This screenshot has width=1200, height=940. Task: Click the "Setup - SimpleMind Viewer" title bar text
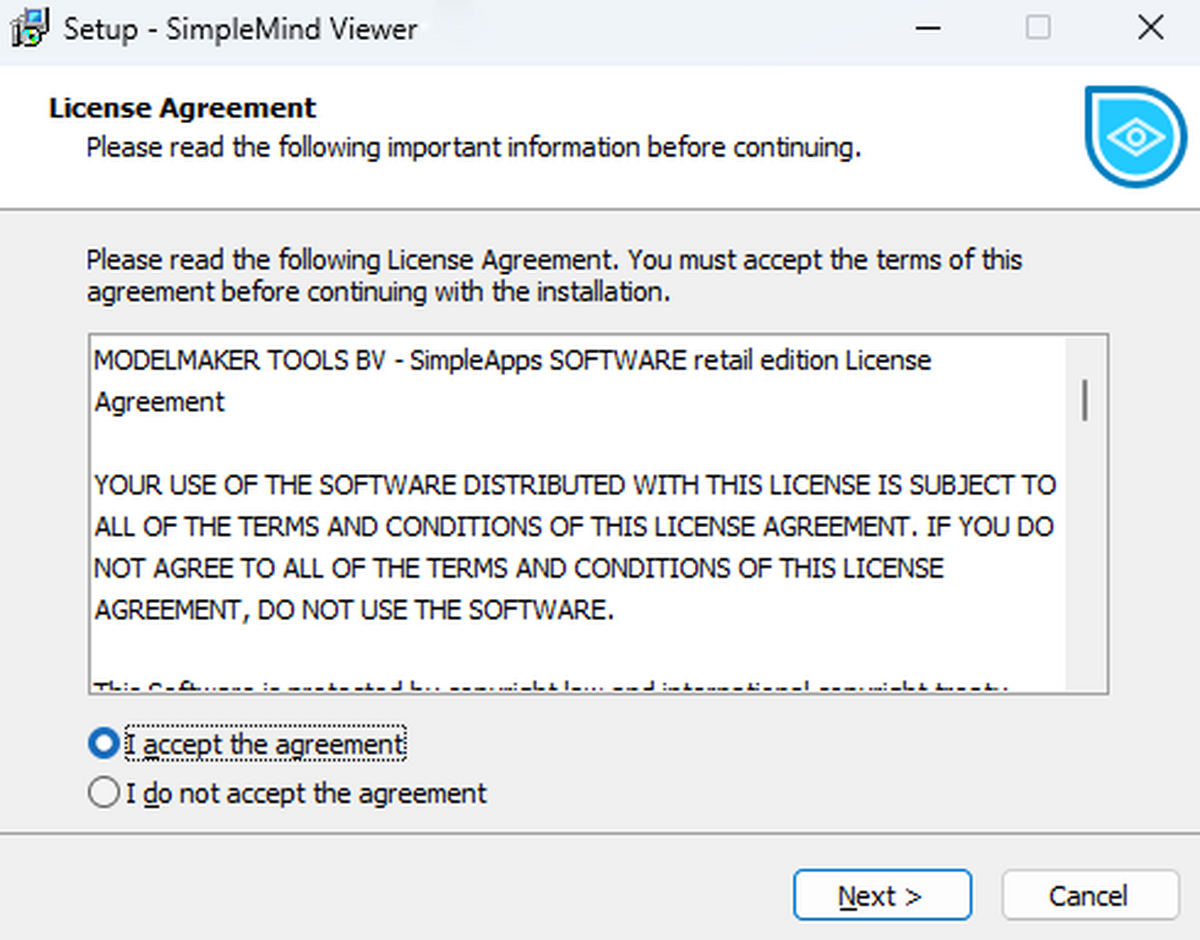click(x=240, y=28)
